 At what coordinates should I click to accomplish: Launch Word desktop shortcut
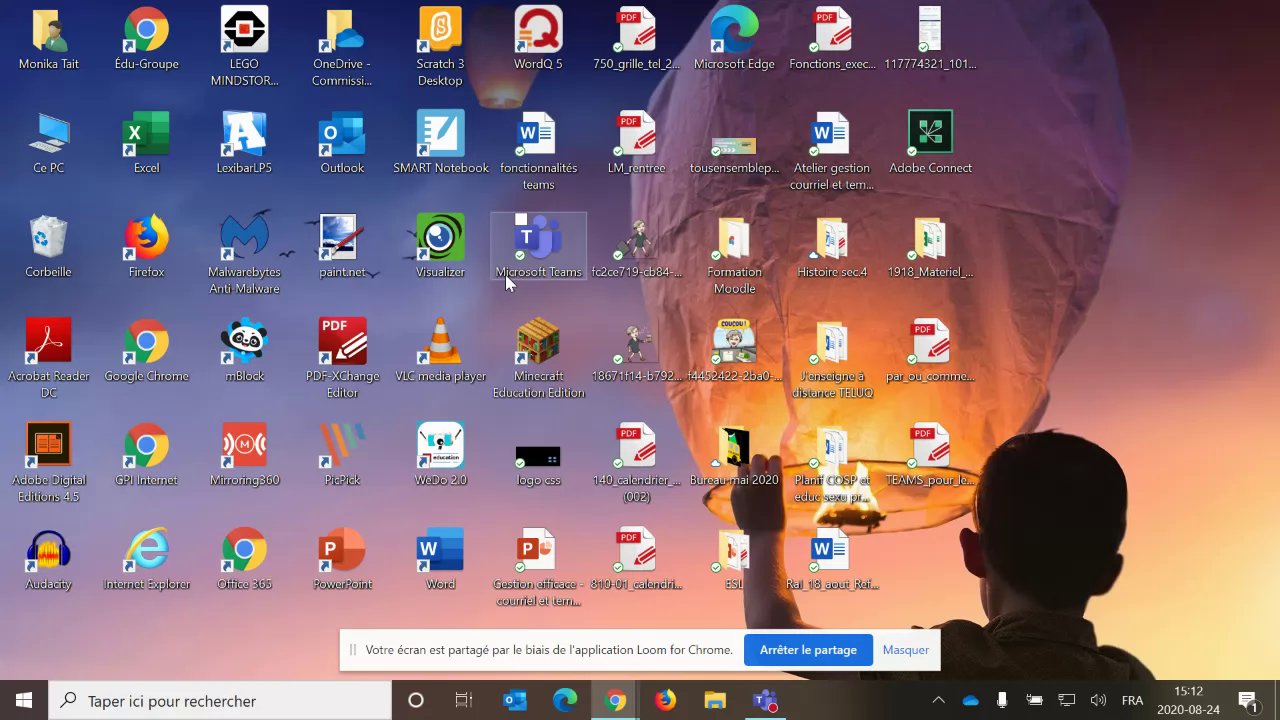point(440,560)
